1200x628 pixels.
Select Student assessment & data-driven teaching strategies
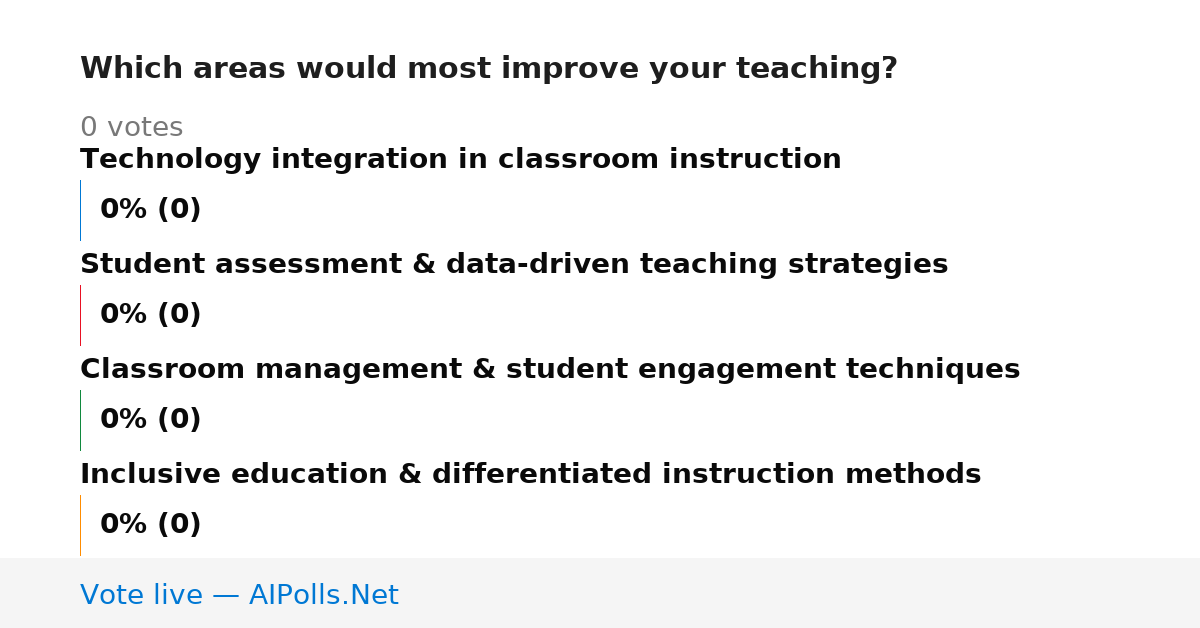tap(514, 265)
